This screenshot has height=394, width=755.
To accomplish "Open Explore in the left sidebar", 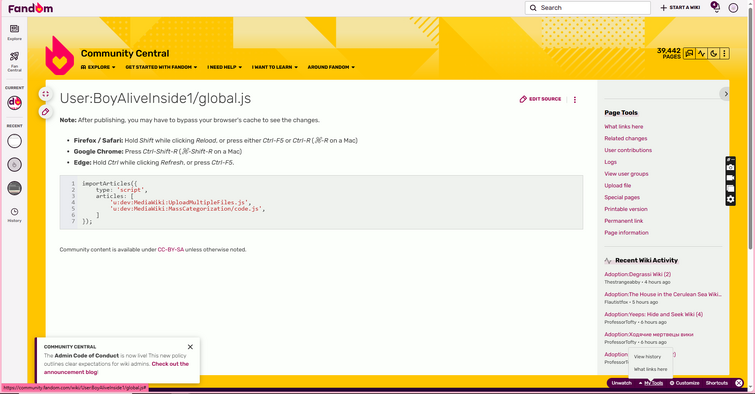I will click(x=14, y=32).
